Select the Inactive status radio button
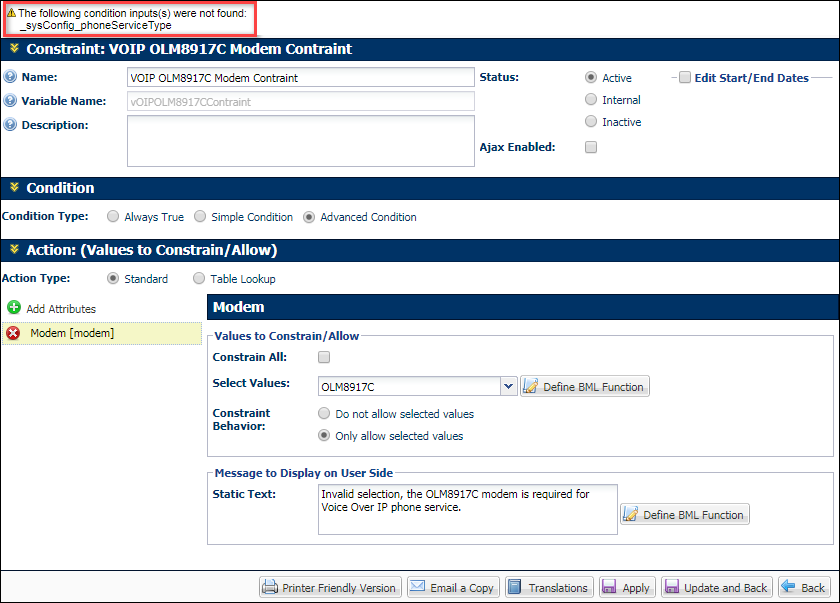The image size is (840, 603). pos(591,122)
